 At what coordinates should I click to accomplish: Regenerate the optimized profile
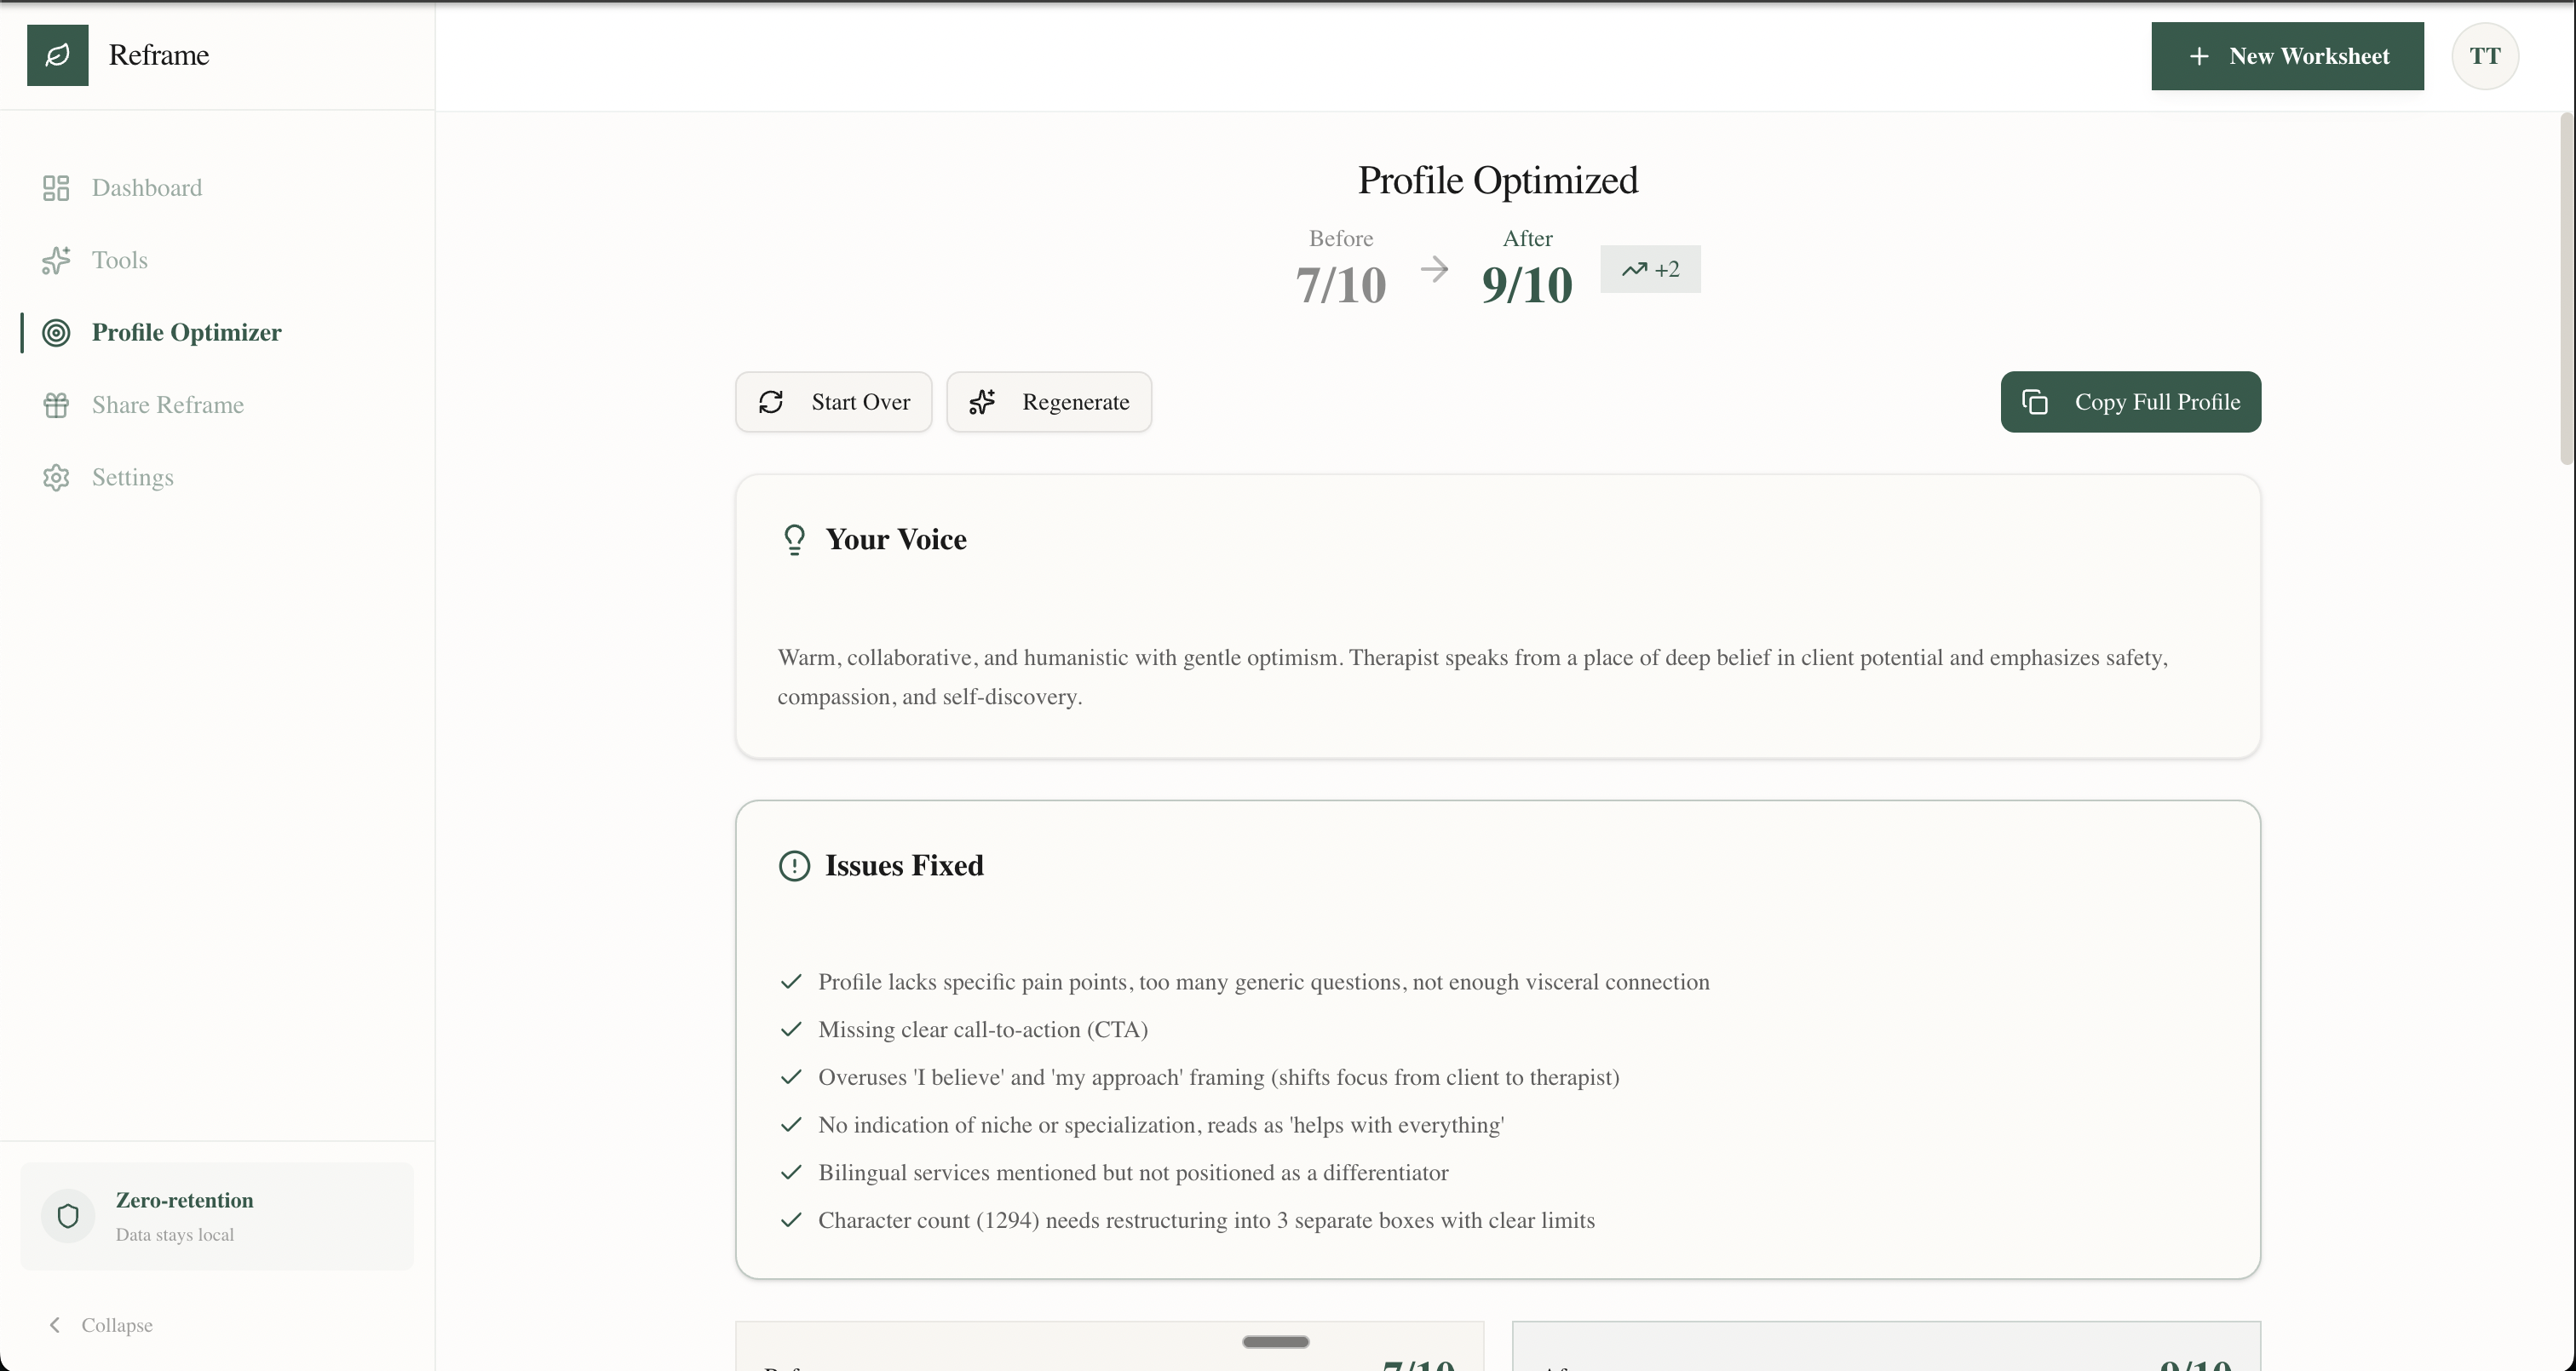pos(1049,402)
